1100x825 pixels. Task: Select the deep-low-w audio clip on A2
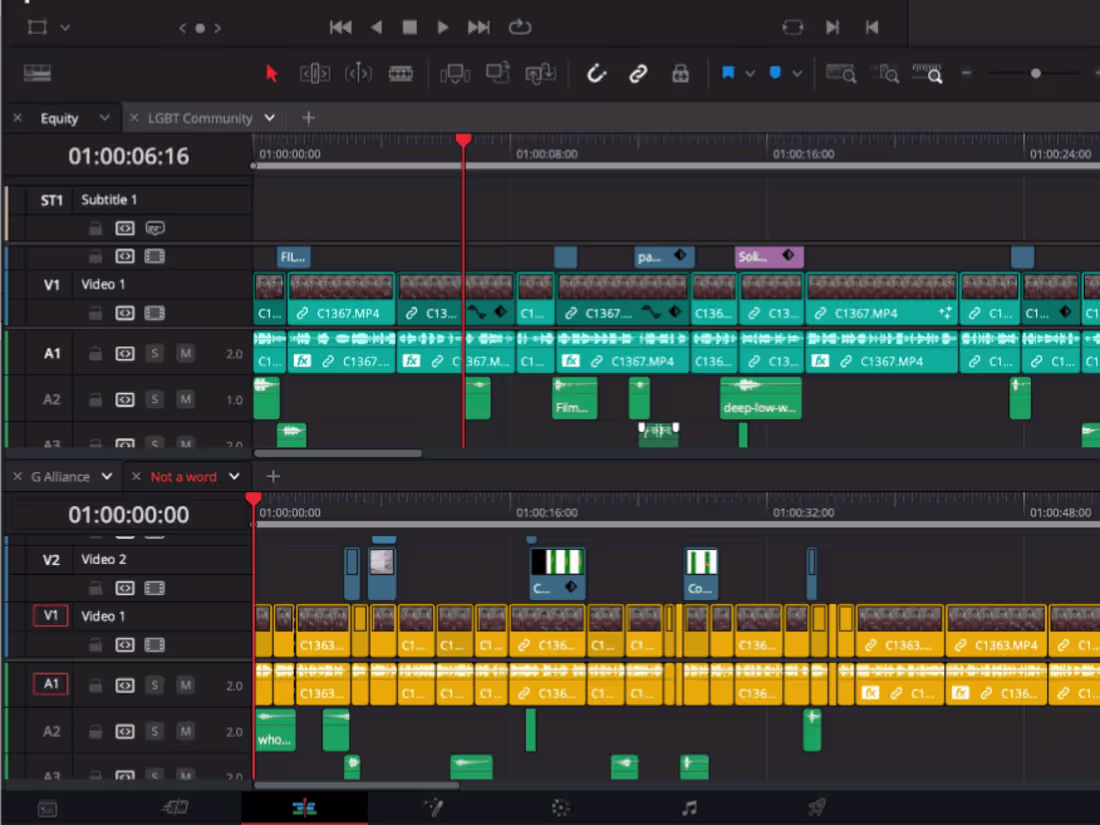click(760, 399)
